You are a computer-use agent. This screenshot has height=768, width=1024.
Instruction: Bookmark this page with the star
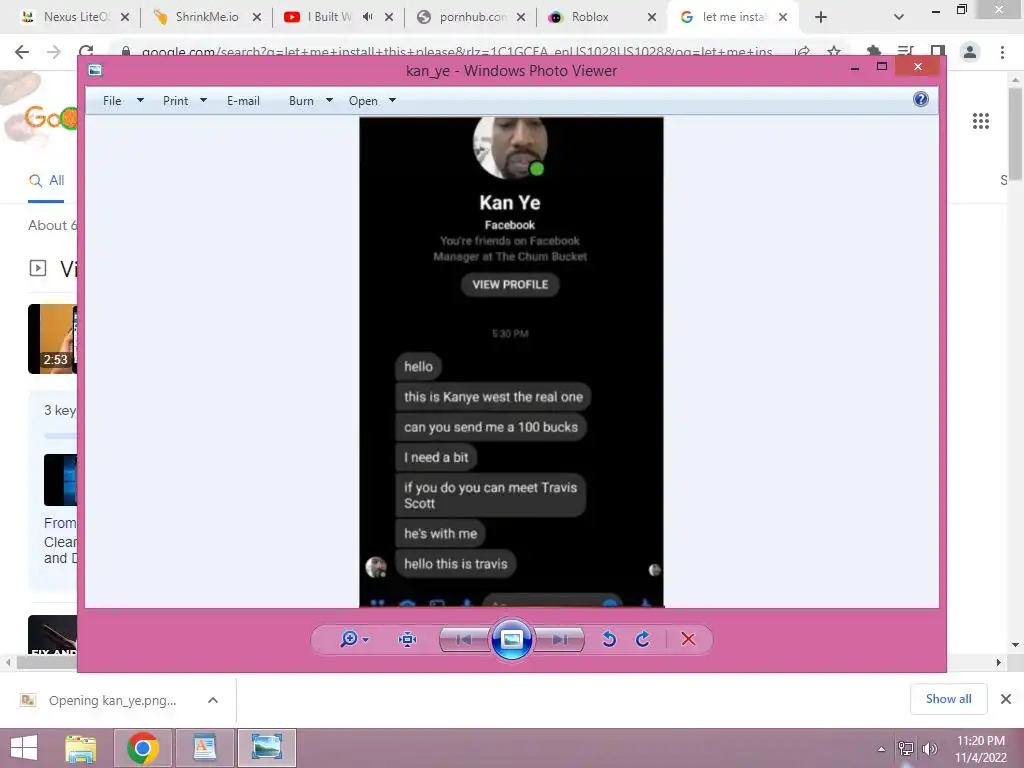(x=834, y=52)
